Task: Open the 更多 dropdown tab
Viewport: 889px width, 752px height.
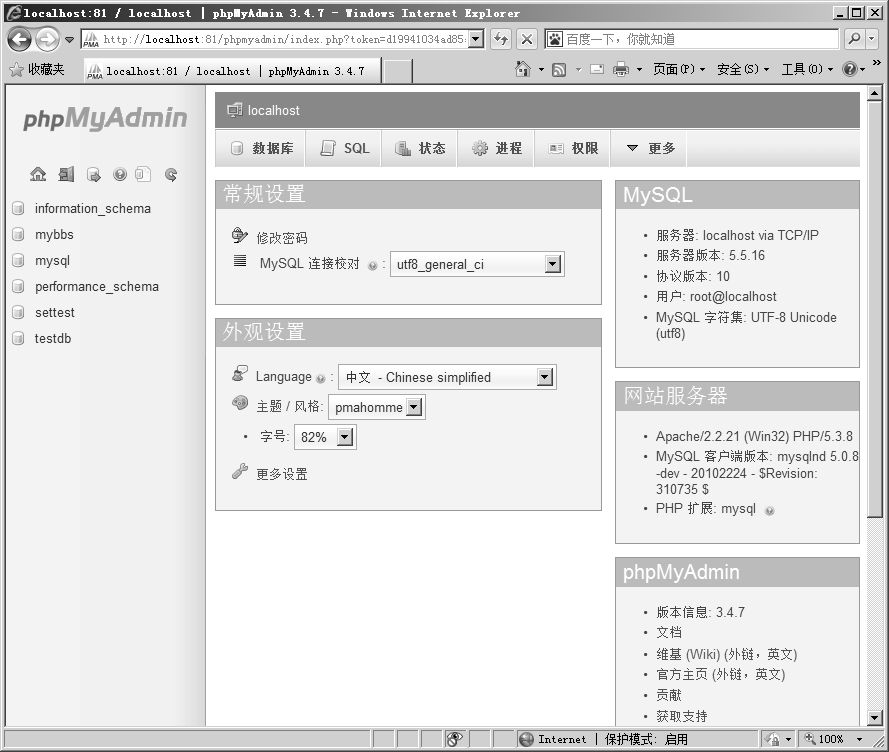Action: click(x=649, y=148)
